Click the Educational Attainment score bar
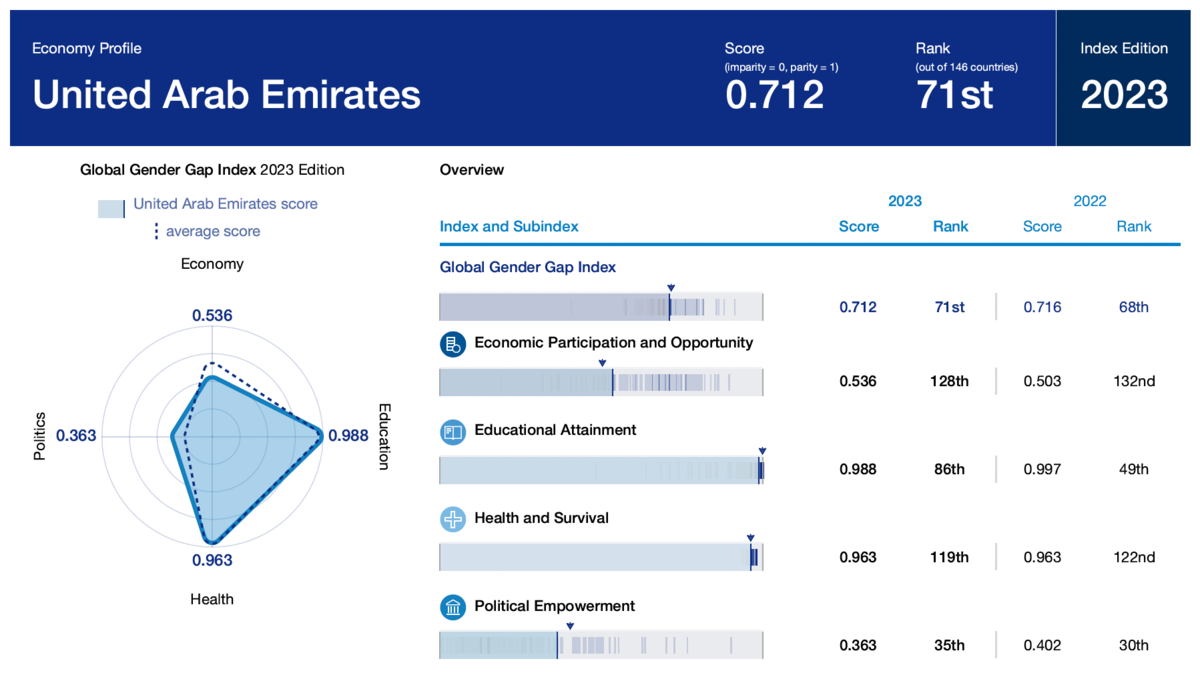The image size is (1200, 679). pyautogui.click(x=601, y=470)
